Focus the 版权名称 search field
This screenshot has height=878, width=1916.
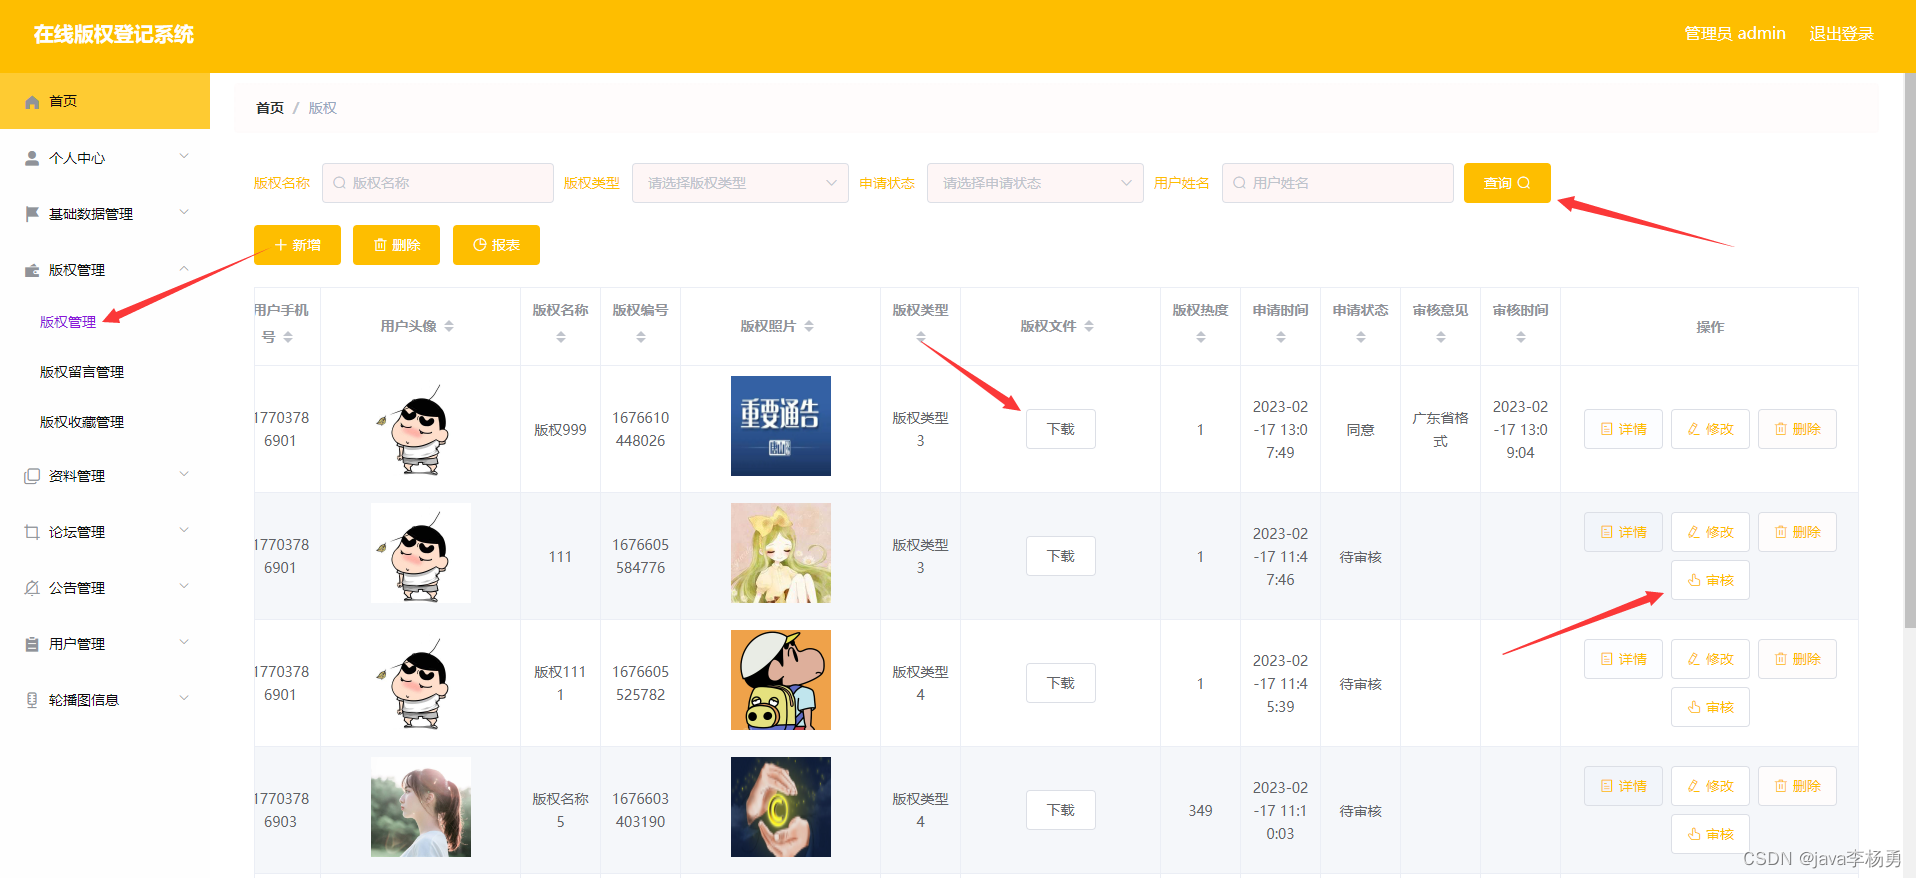pyautogui.click(x=438, y=183)
